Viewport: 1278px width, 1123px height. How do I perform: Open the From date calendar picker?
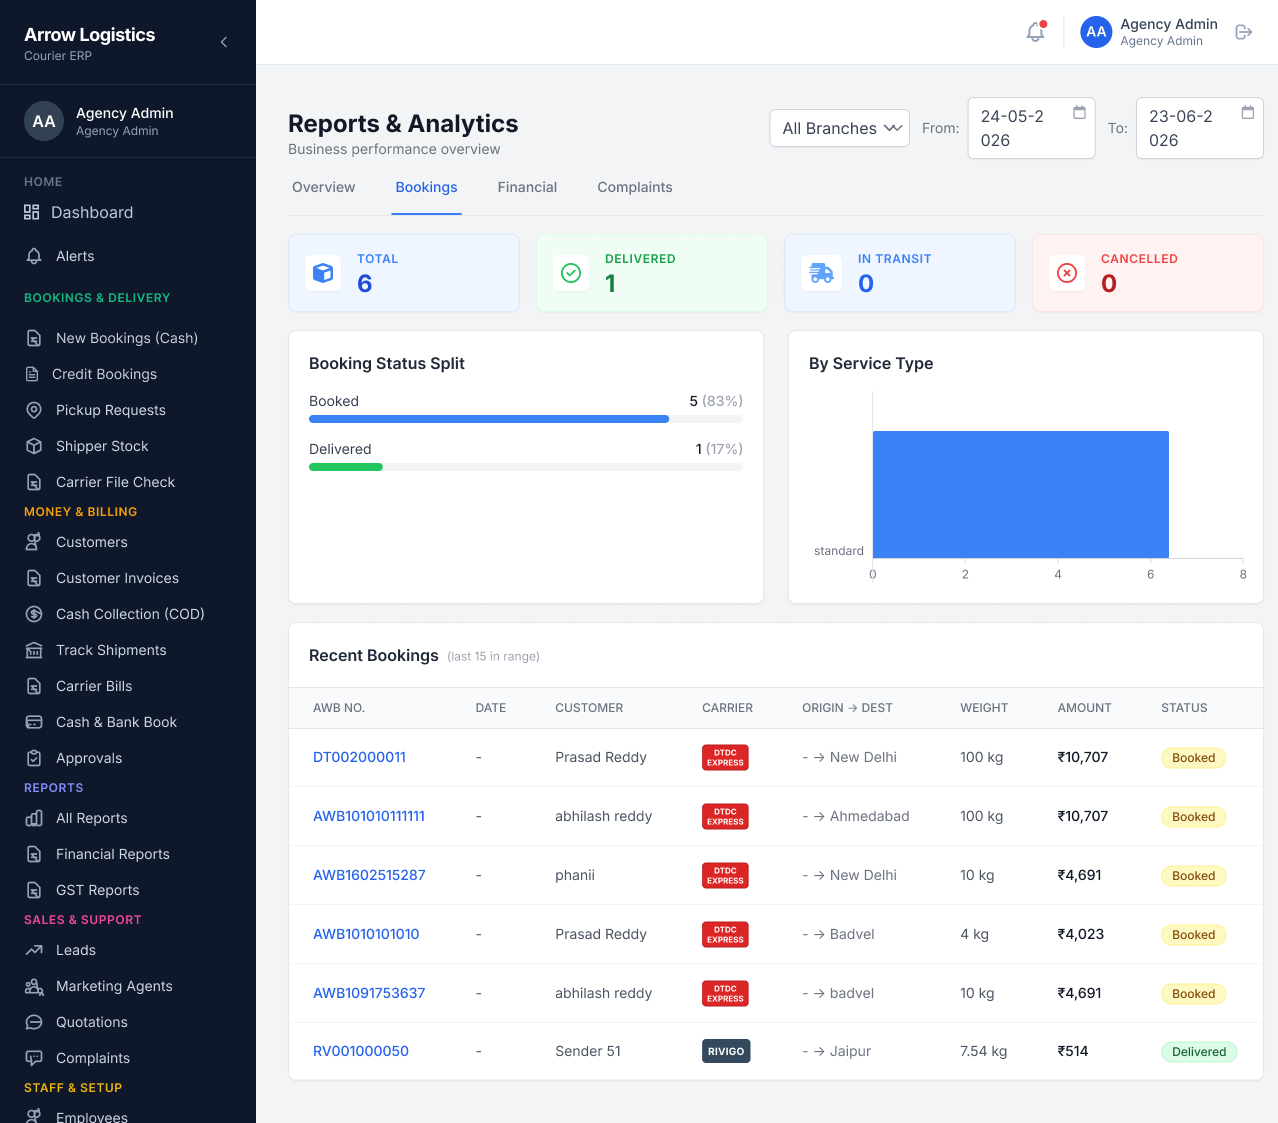pos(1079,112)
